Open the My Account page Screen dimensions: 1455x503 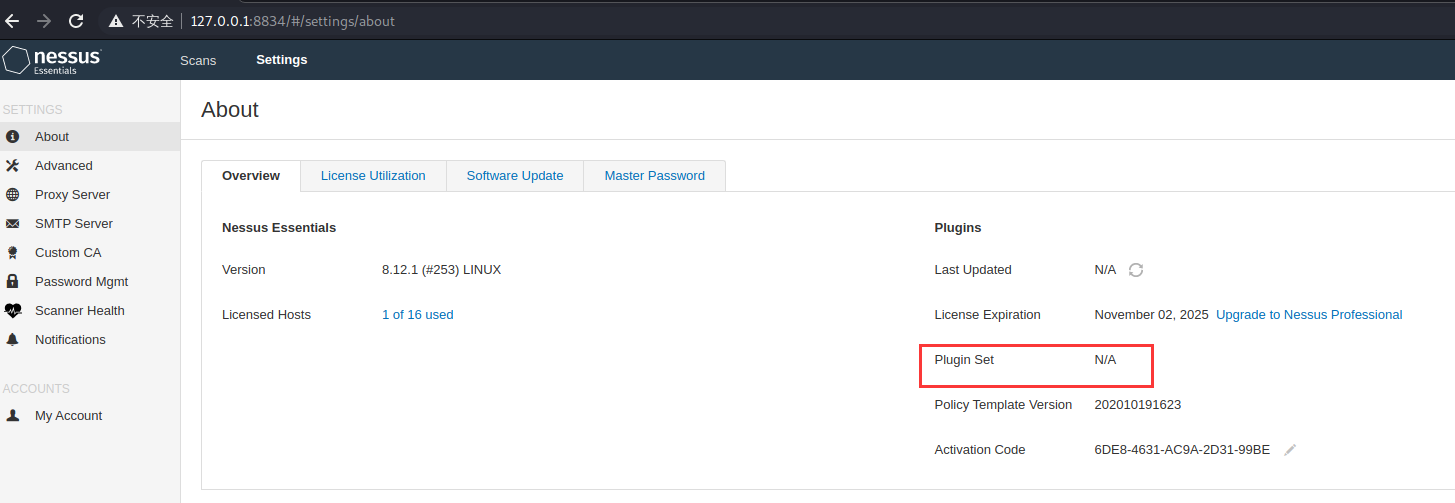pyautogui.click(x=90, y=416)
